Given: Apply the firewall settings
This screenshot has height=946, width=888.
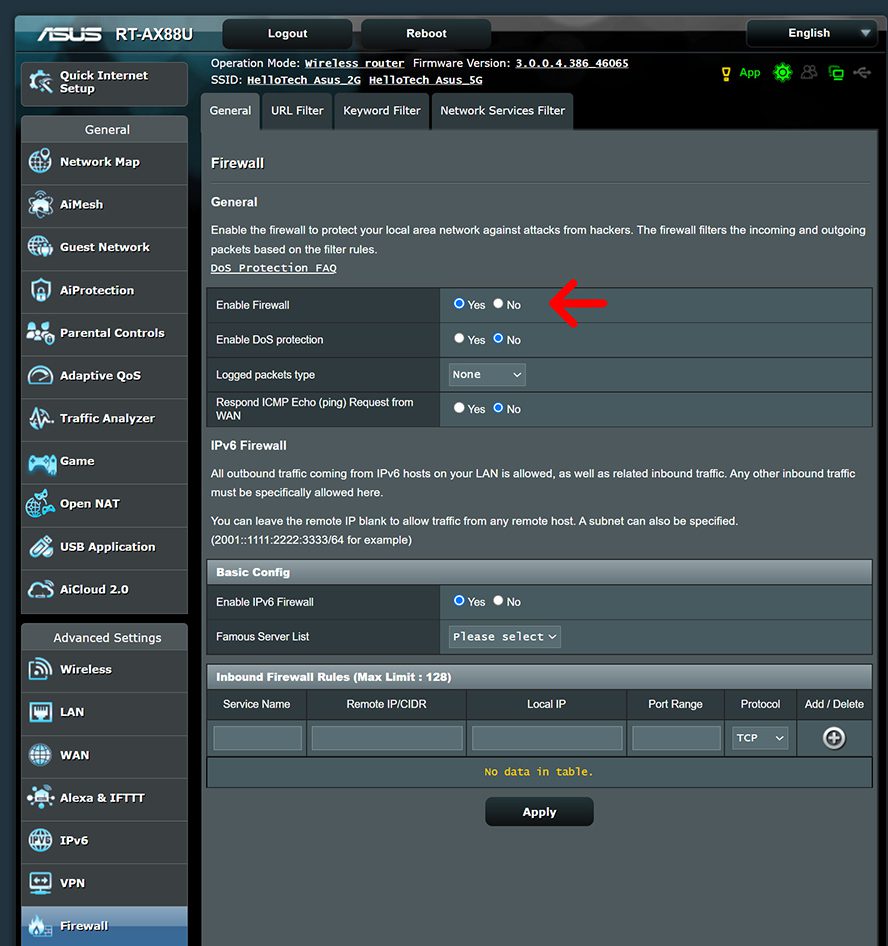Looking at the screenshot, I should coord(539,811).
